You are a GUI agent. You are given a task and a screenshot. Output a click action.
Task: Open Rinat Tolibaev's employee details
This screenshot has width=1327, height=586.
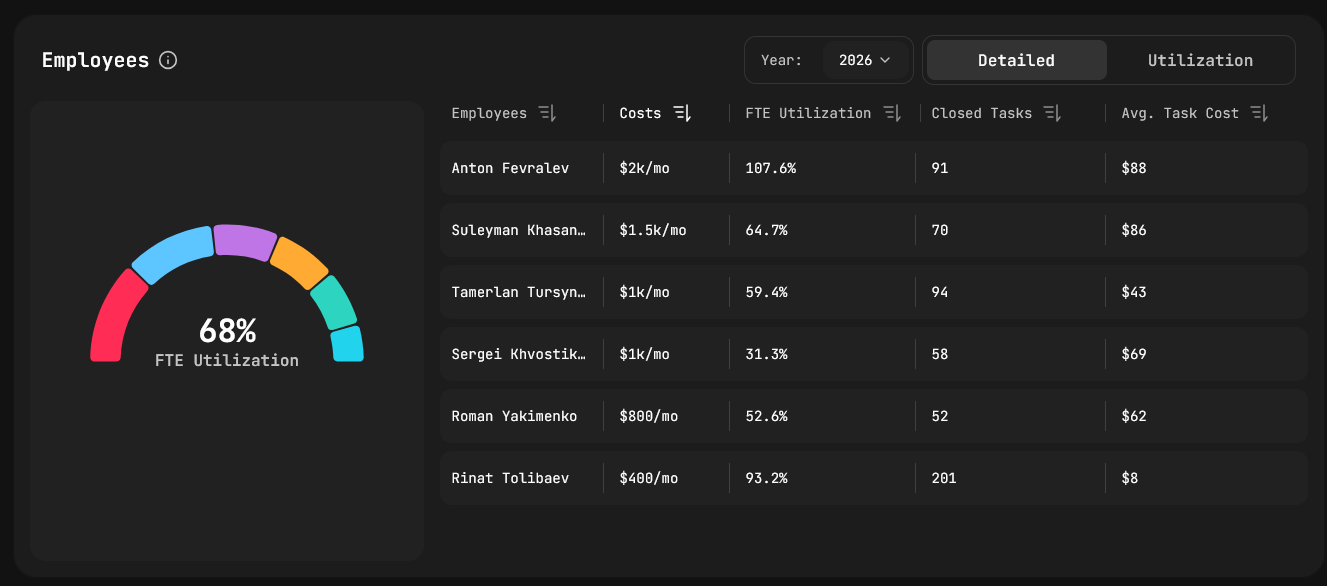[508, 478]
